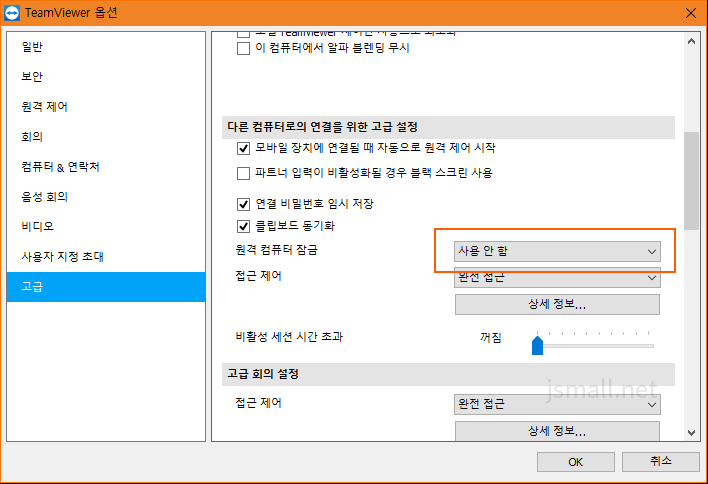The image size is (708, 484).
Task: Open the 음성 회의 settings category
Action: (x=106, y=197)
